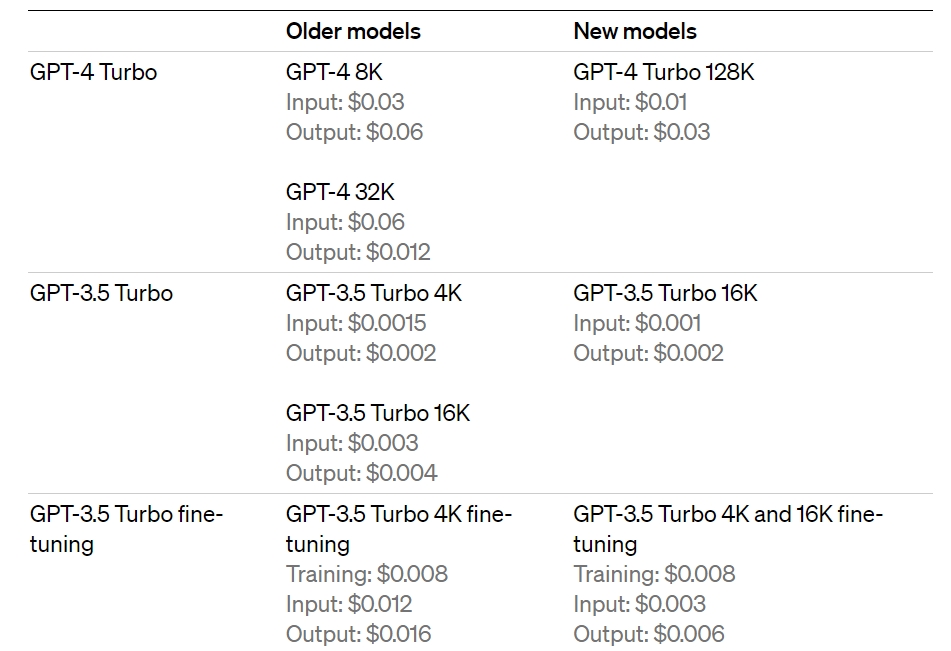Select GPT-4 Turbo 128K input price $0.01
This screenshot has width=951, height=651.
coord(630,102)
